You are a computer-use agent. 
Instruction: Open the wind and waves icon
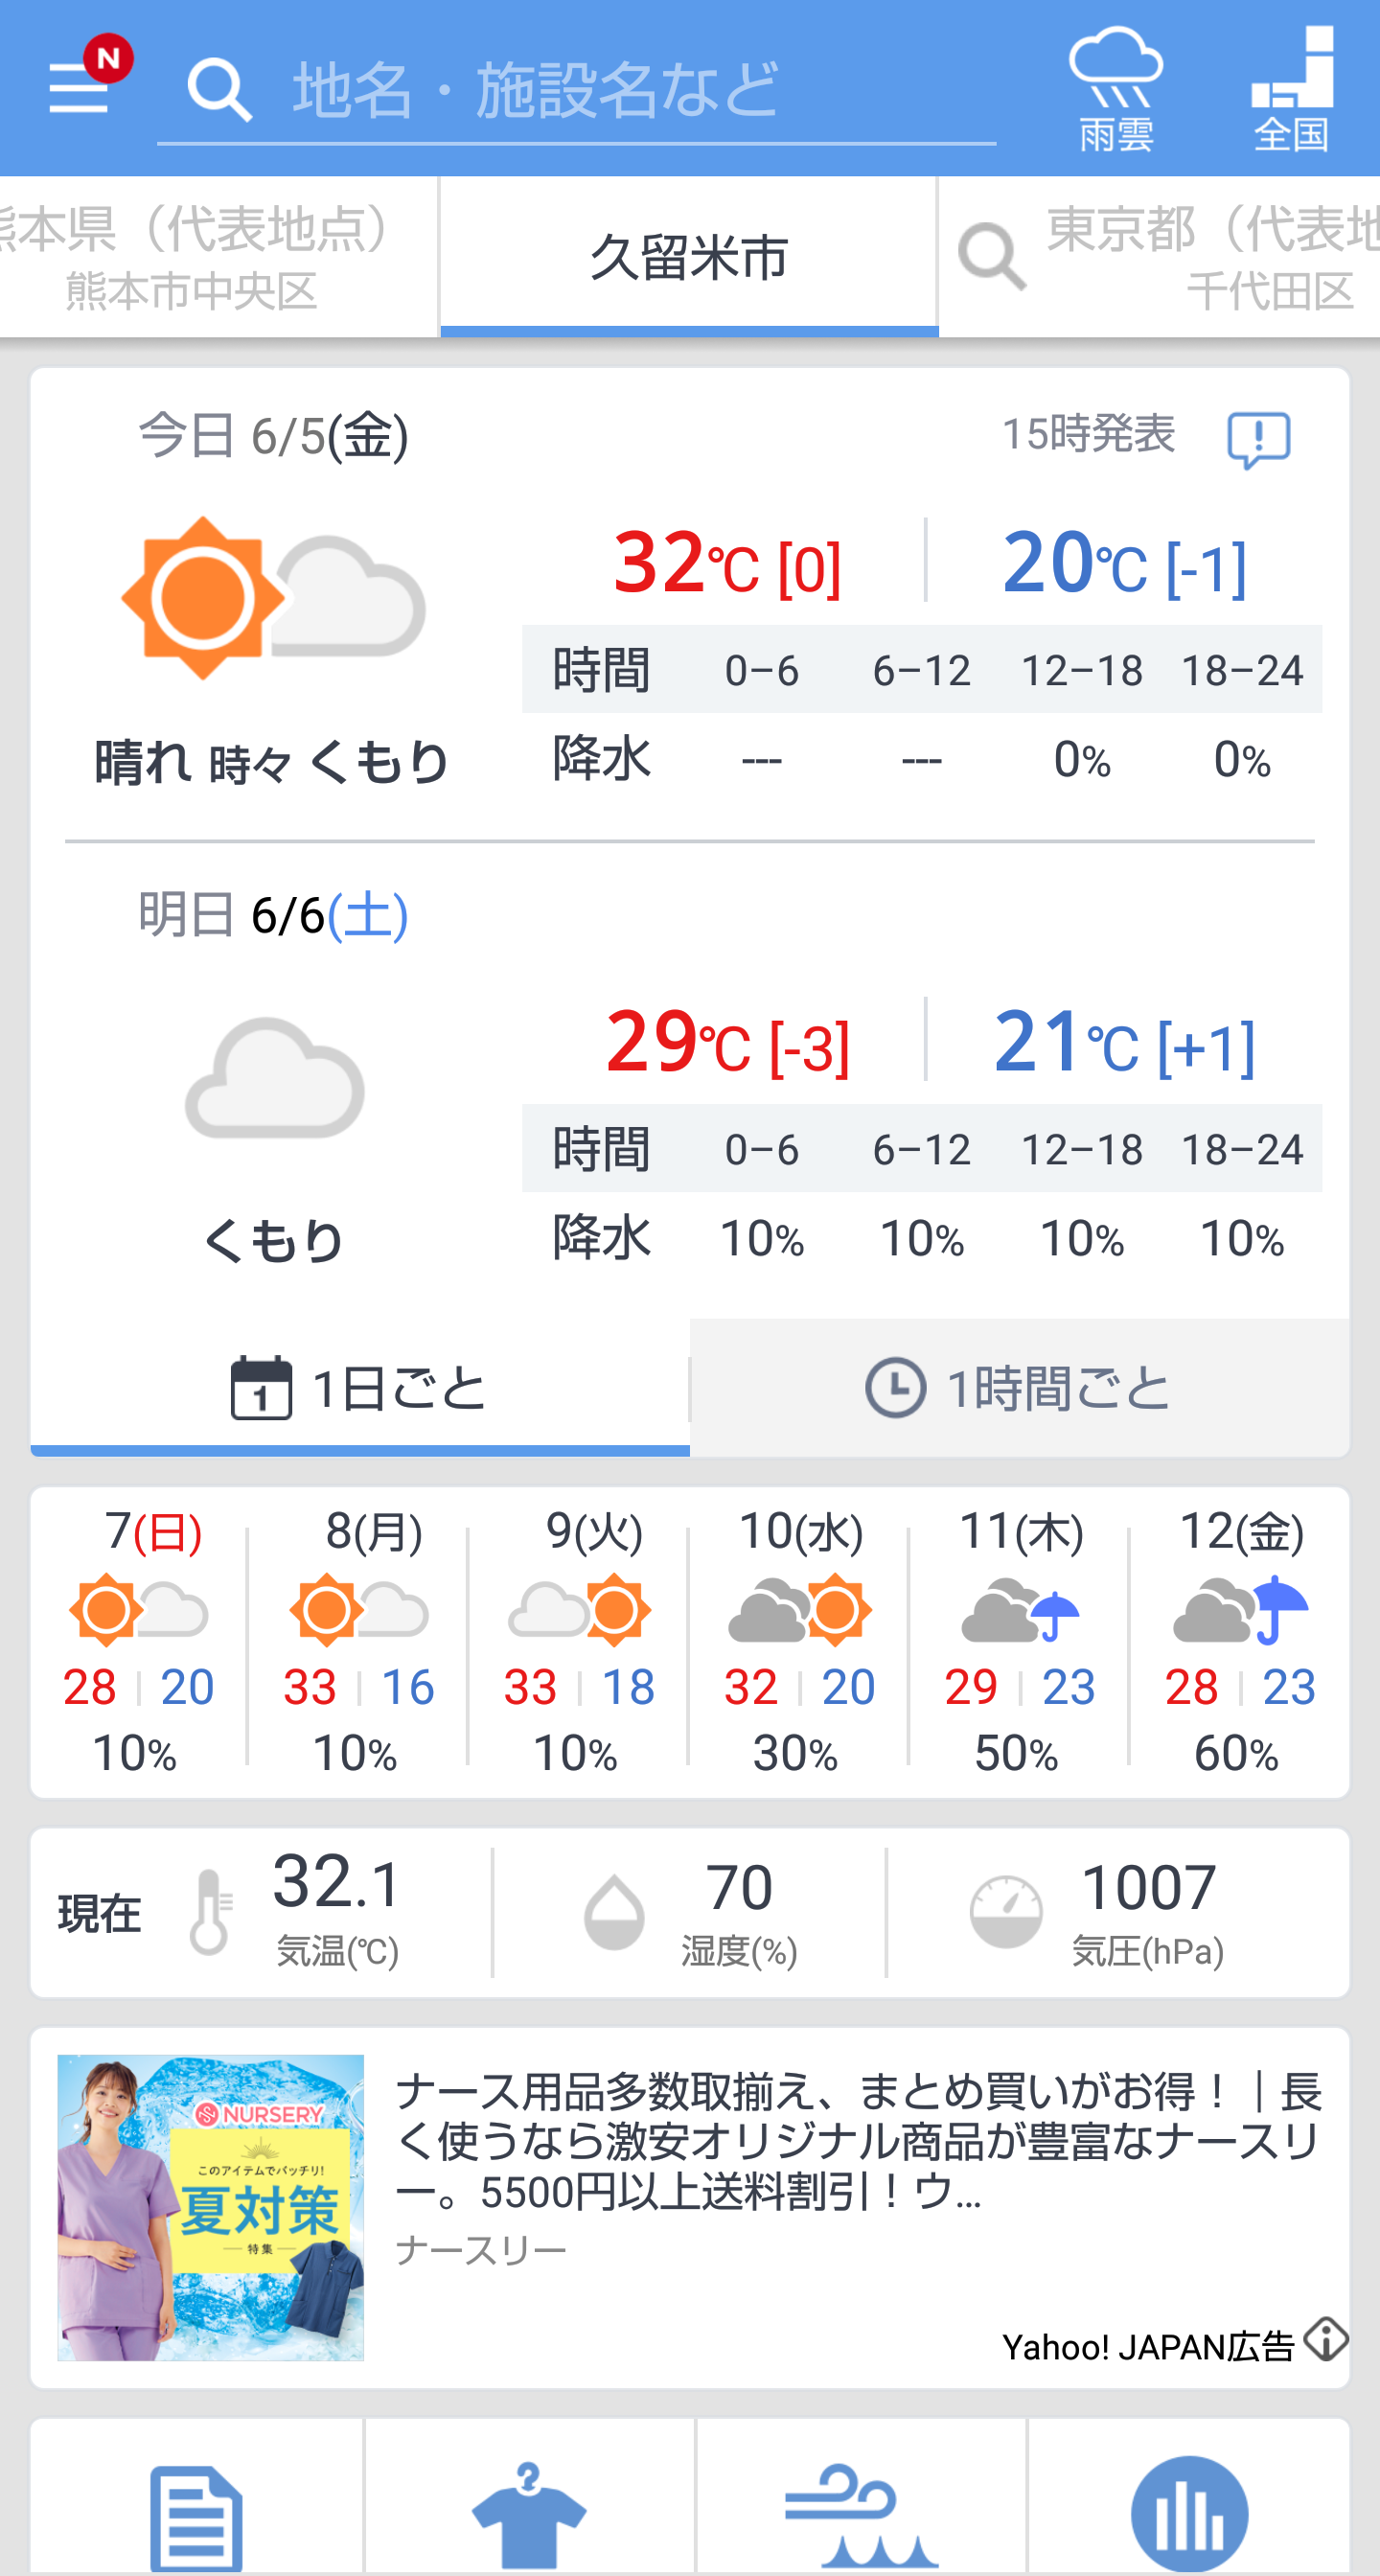tap(861, 2515)
